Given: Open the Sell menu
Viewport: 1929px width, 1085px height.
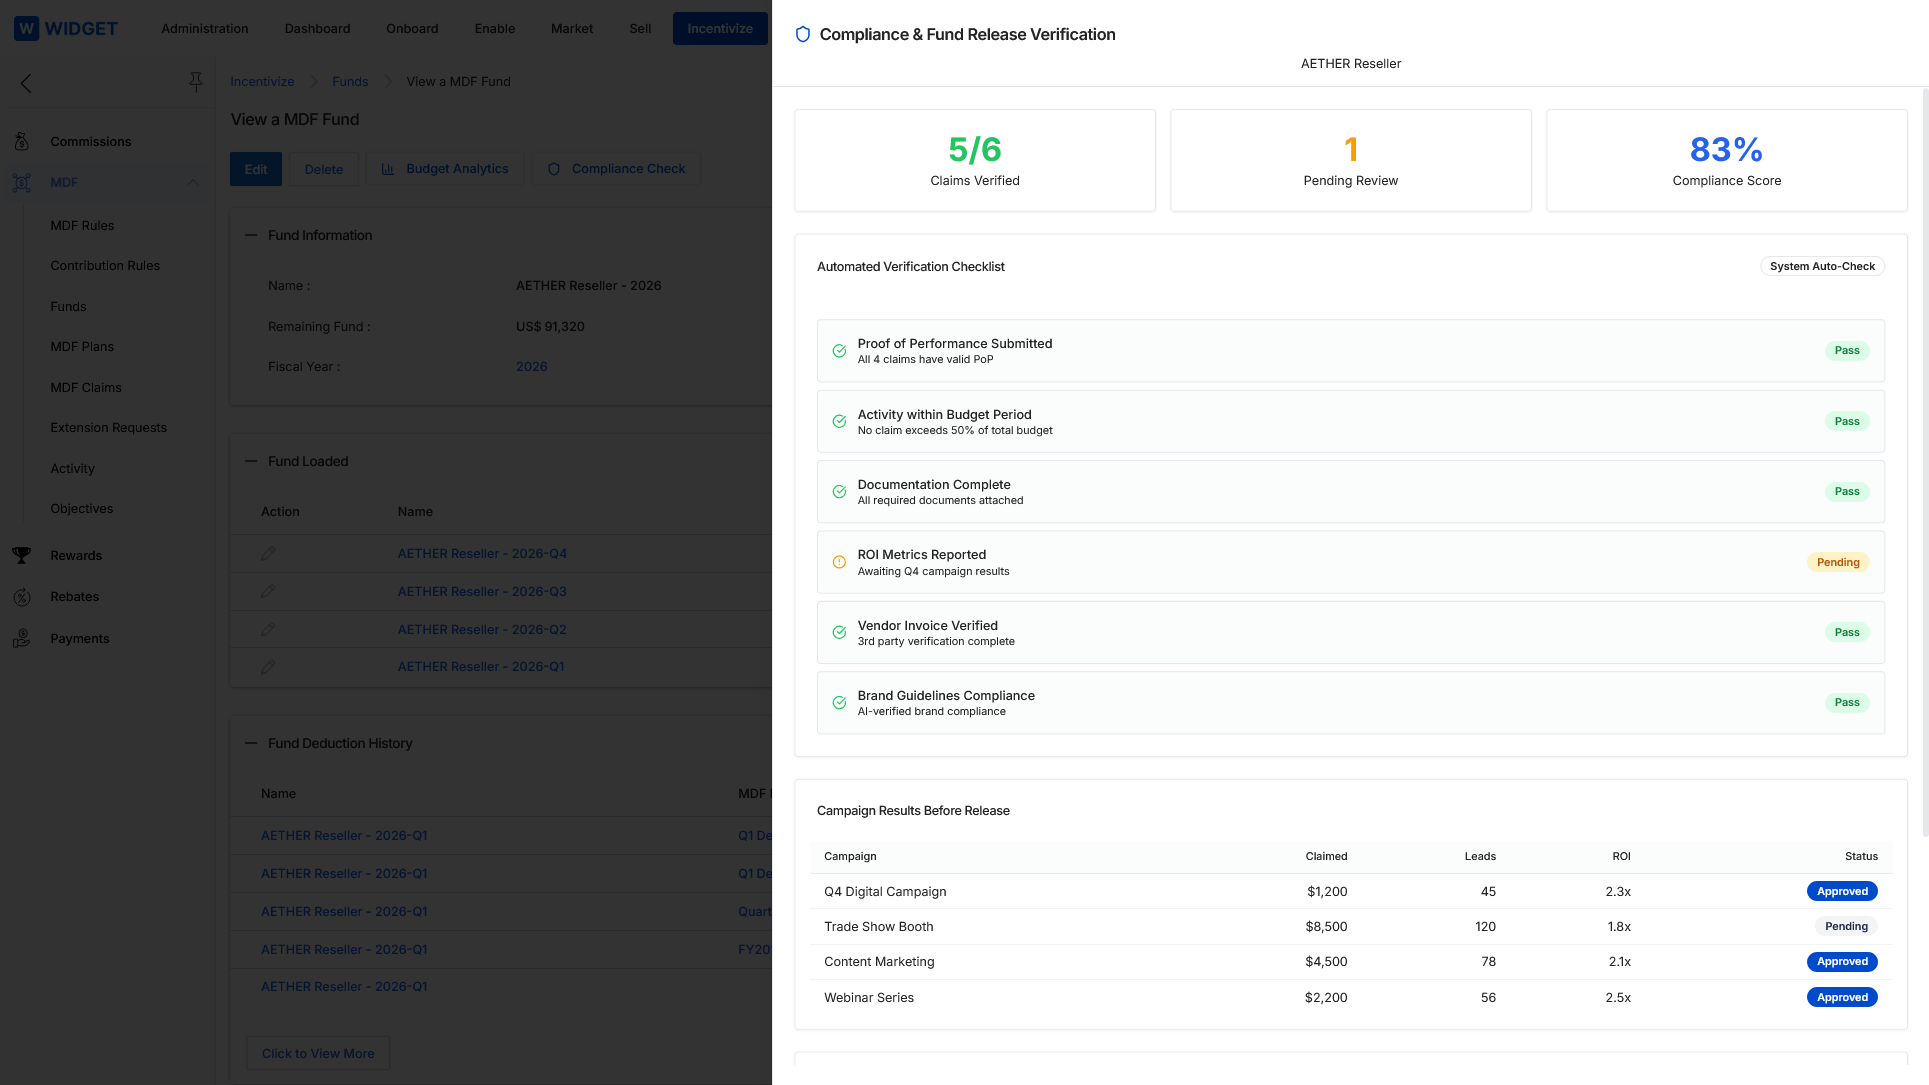Looking at the screenshot, I should [640, 29].
